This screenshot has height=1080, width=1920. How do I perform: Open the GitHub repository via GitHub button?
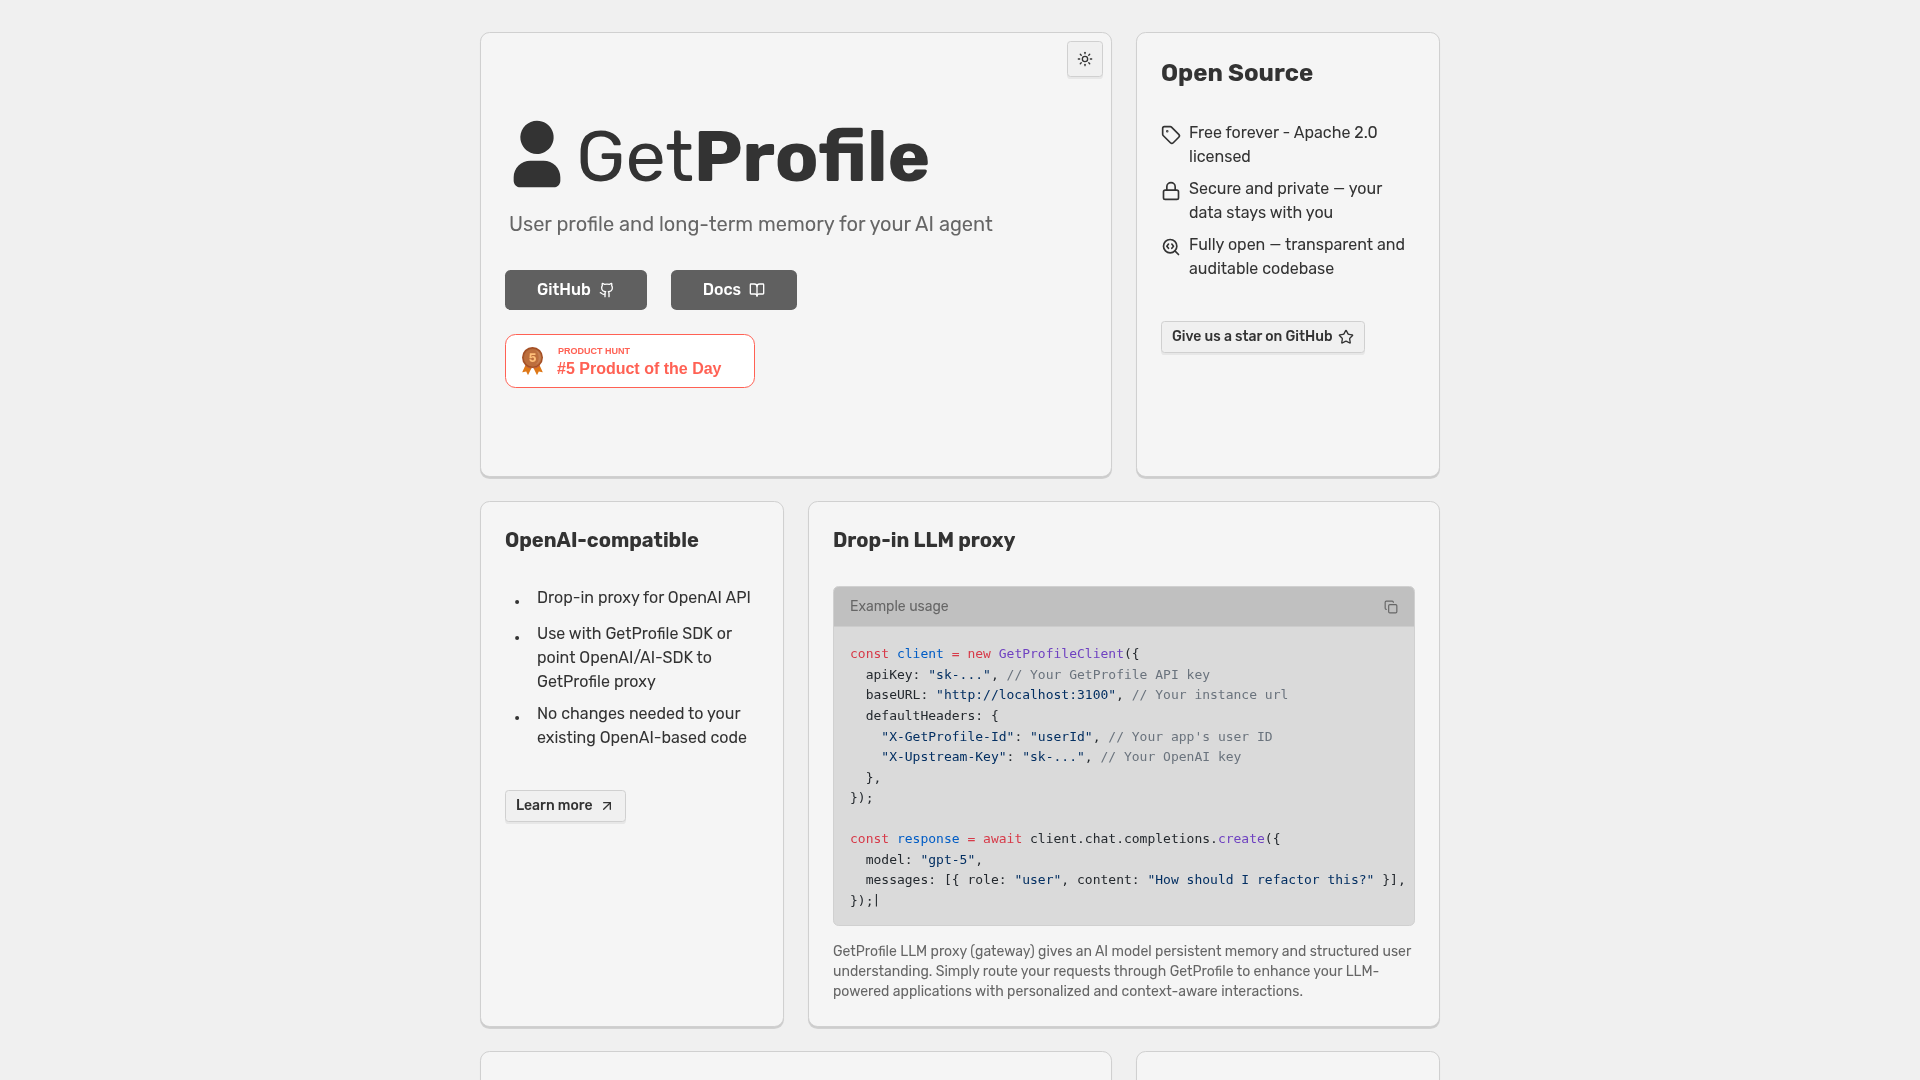[x=575, y=290]
